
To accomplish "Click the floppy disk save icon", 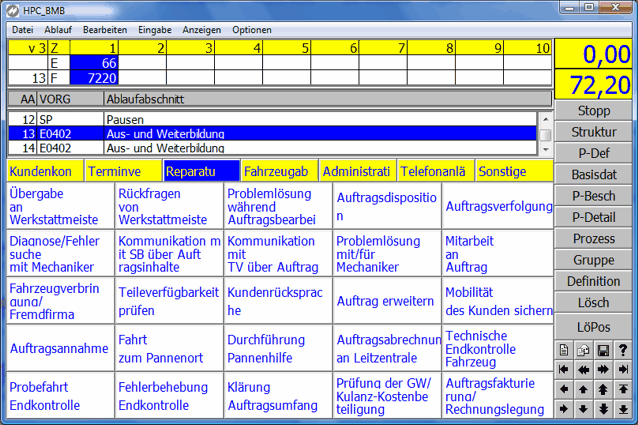I will pyautogui.click(x=604, y=349).
